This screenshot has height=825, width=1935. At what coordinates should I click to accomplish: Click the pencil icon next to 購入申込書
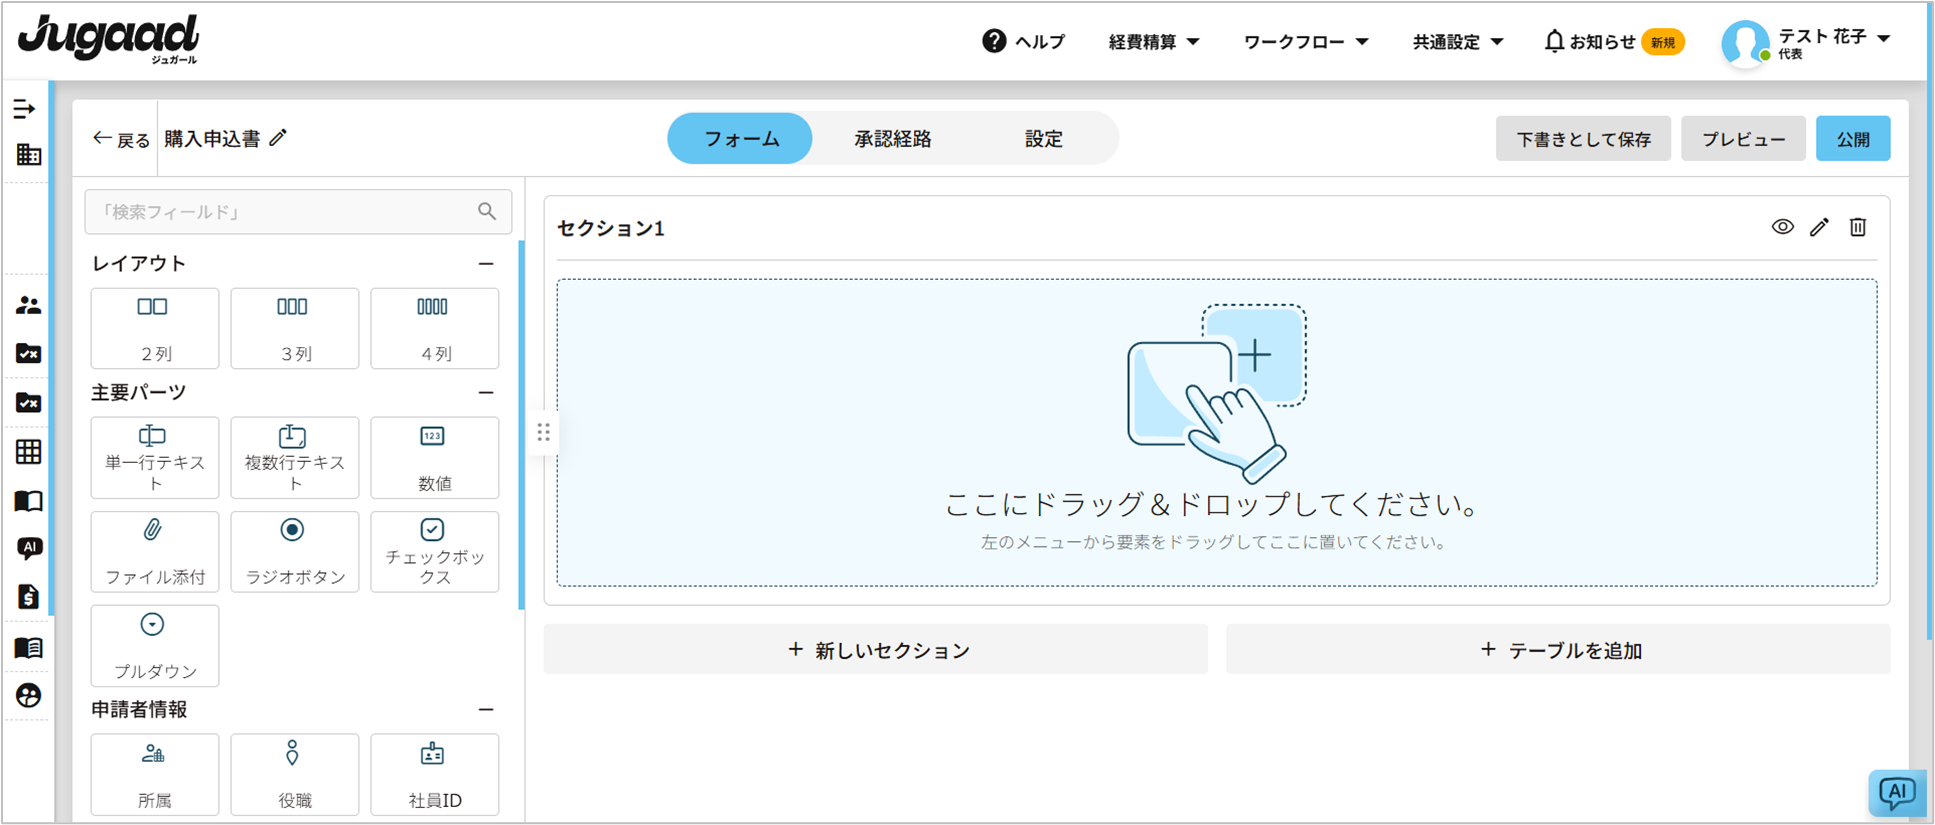(279, 138)
